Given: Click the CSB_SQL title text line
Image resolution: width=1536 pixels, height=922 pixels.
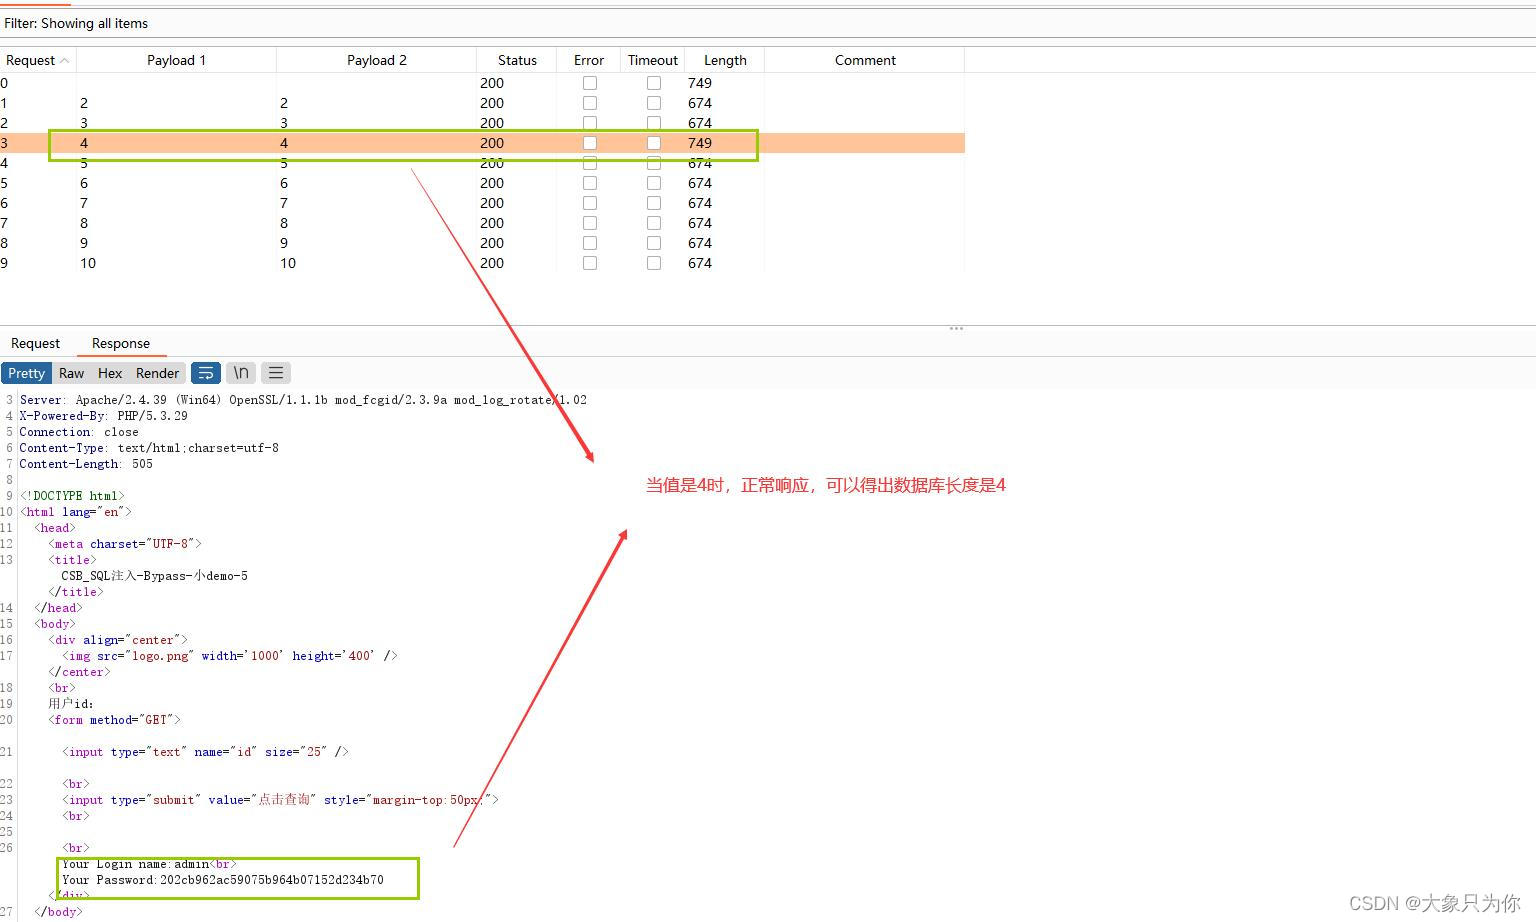Looking at the screenshot, I should pyautogui.click(x=154, y=576).
